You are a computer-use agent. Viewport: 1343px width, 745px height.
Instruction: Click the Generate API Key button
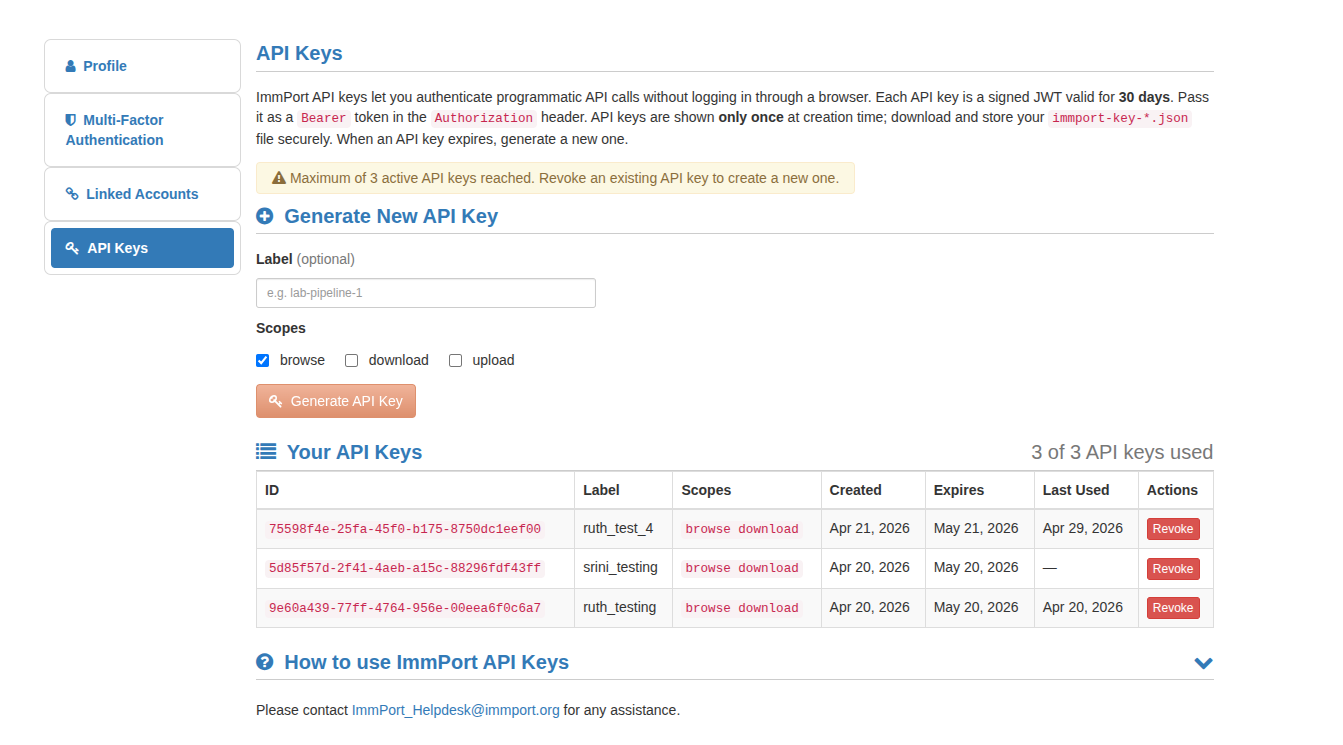(x=336, y=401)
